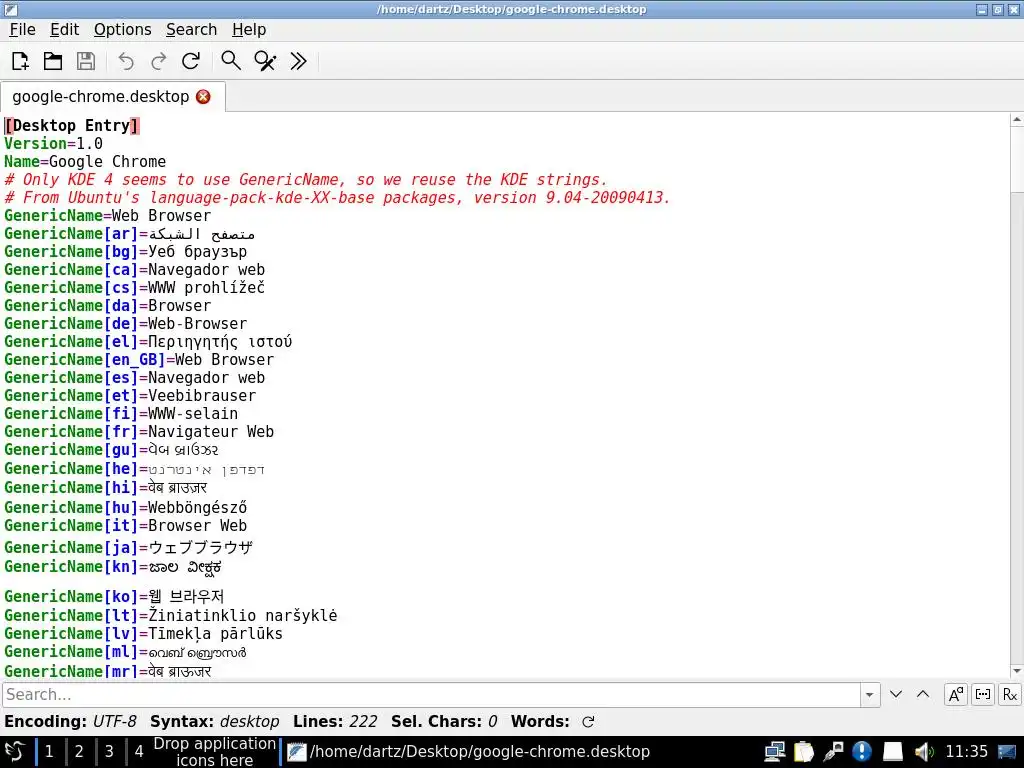Viewport: 1024px width, 768px height.
Task: Toggle Match Case search option
Action: (x=956, y=694)
